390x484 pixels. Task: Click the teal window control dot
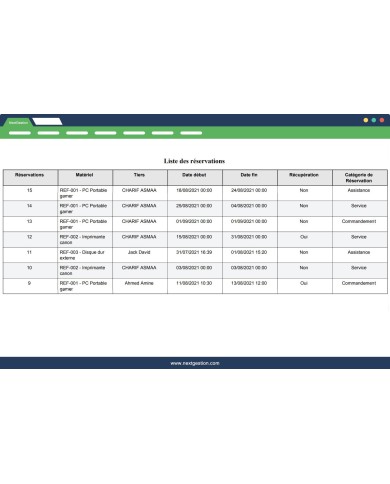[x=374, y=120]
